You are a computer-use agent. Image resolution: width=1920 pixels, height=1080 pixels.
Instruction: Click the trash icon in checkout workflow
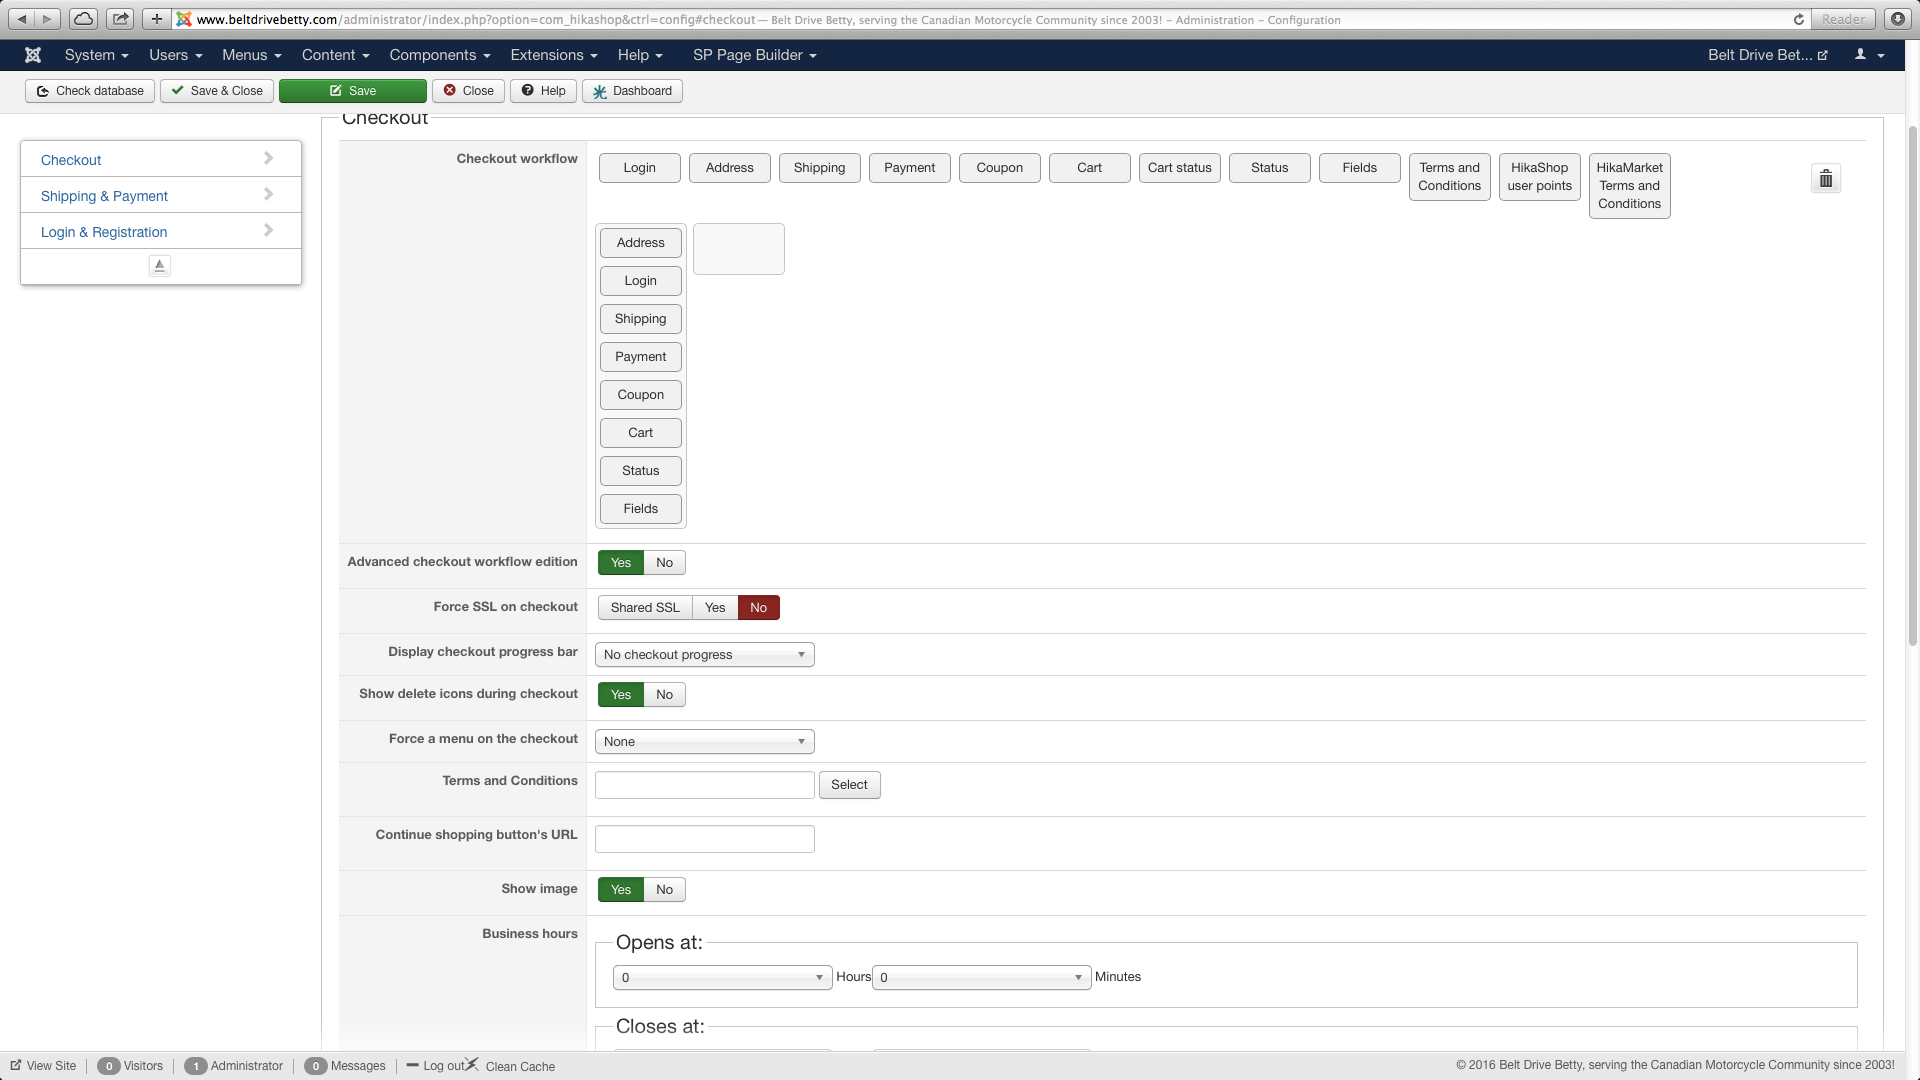(x=1826, y=179)
